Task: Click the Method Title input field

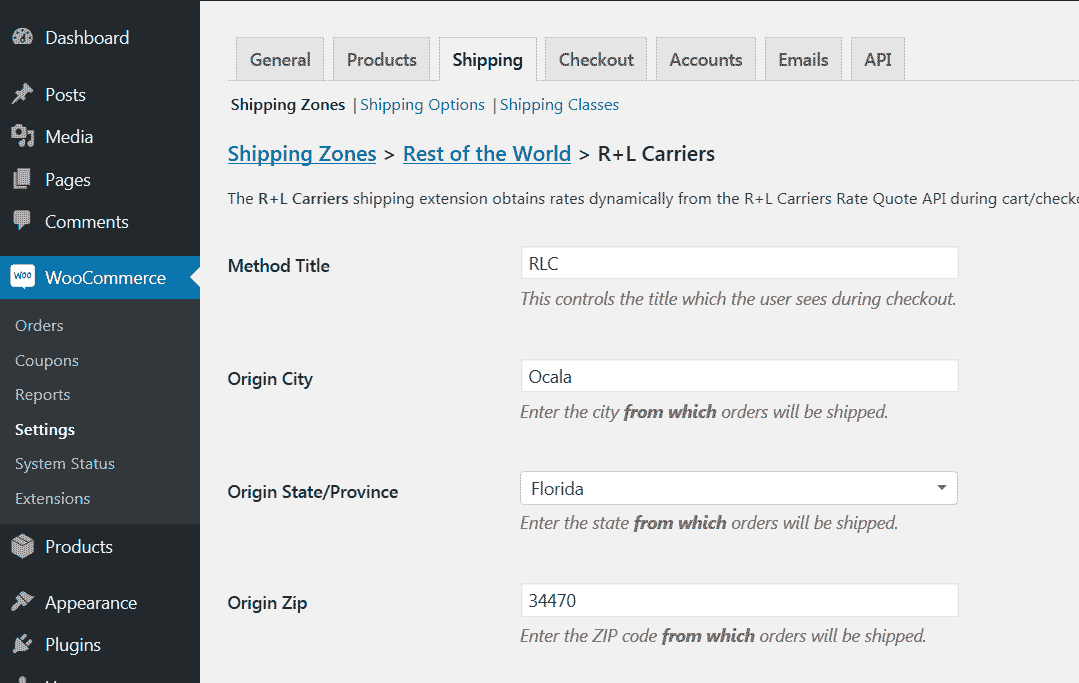Action: pyautogui.click(x=740, y=263)
